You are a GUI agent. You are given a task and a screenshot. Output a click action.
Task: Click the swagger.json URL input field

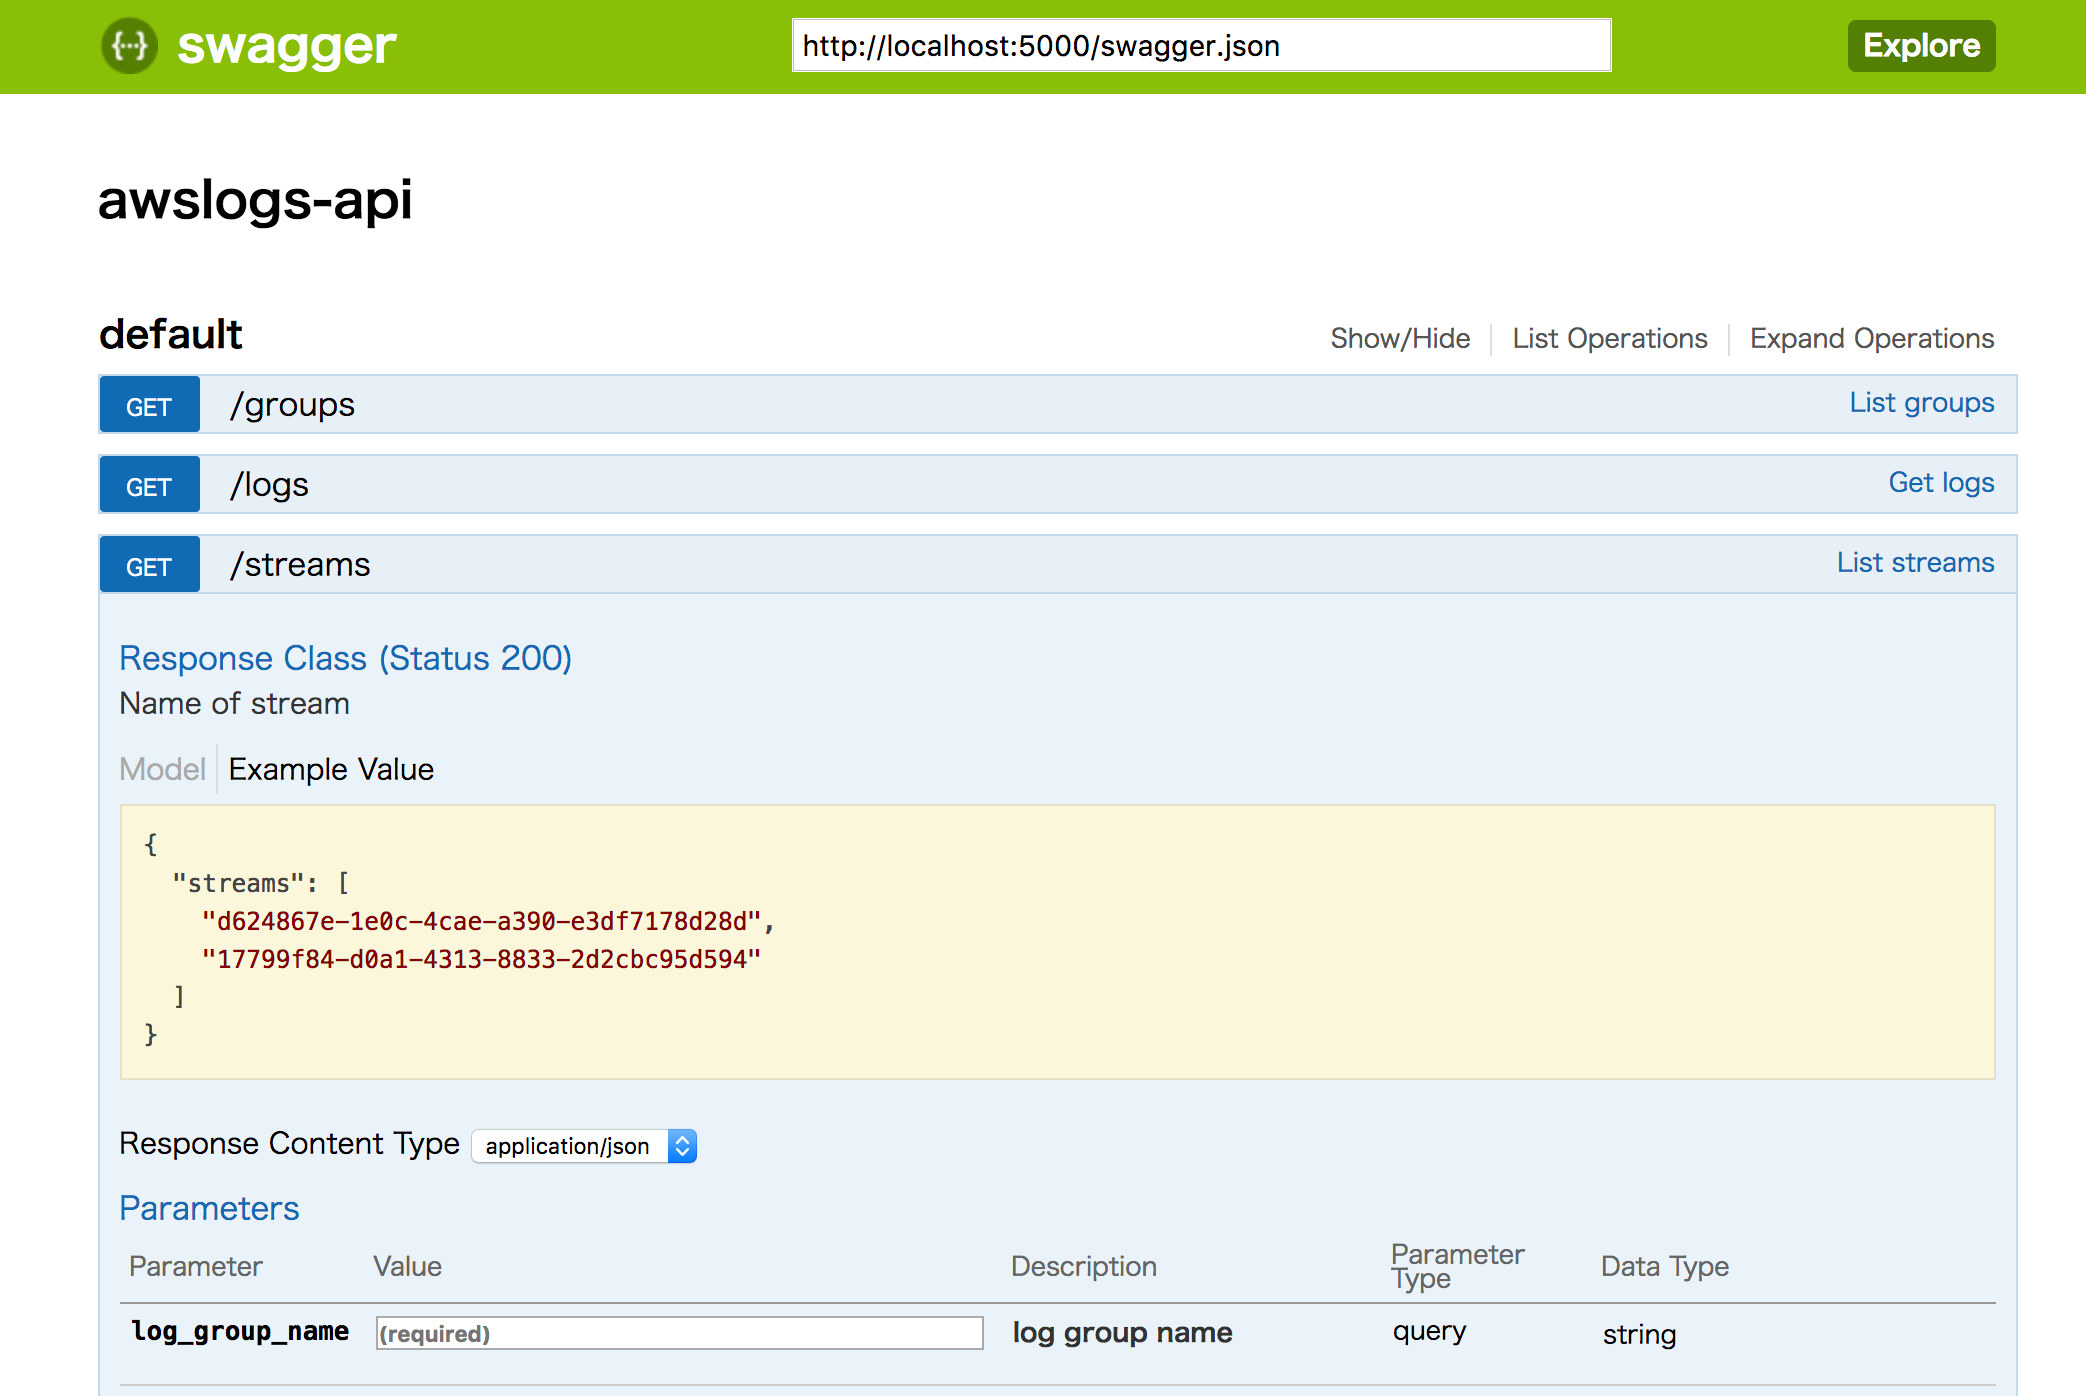[x=1200, y=46]
